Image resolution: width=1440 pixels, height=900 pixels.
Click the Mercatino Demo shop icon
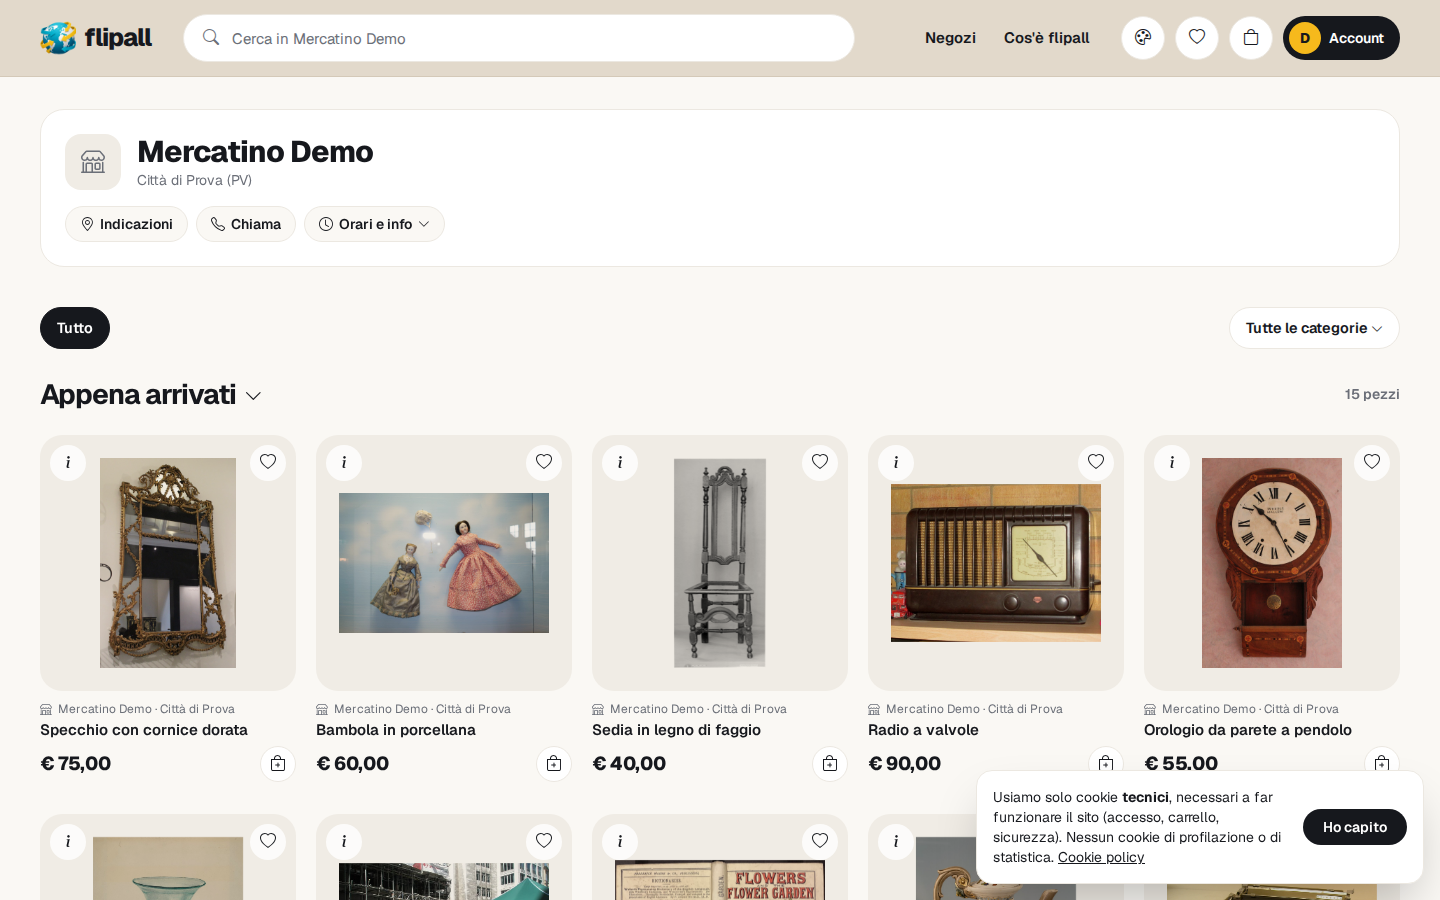point(93,162)
